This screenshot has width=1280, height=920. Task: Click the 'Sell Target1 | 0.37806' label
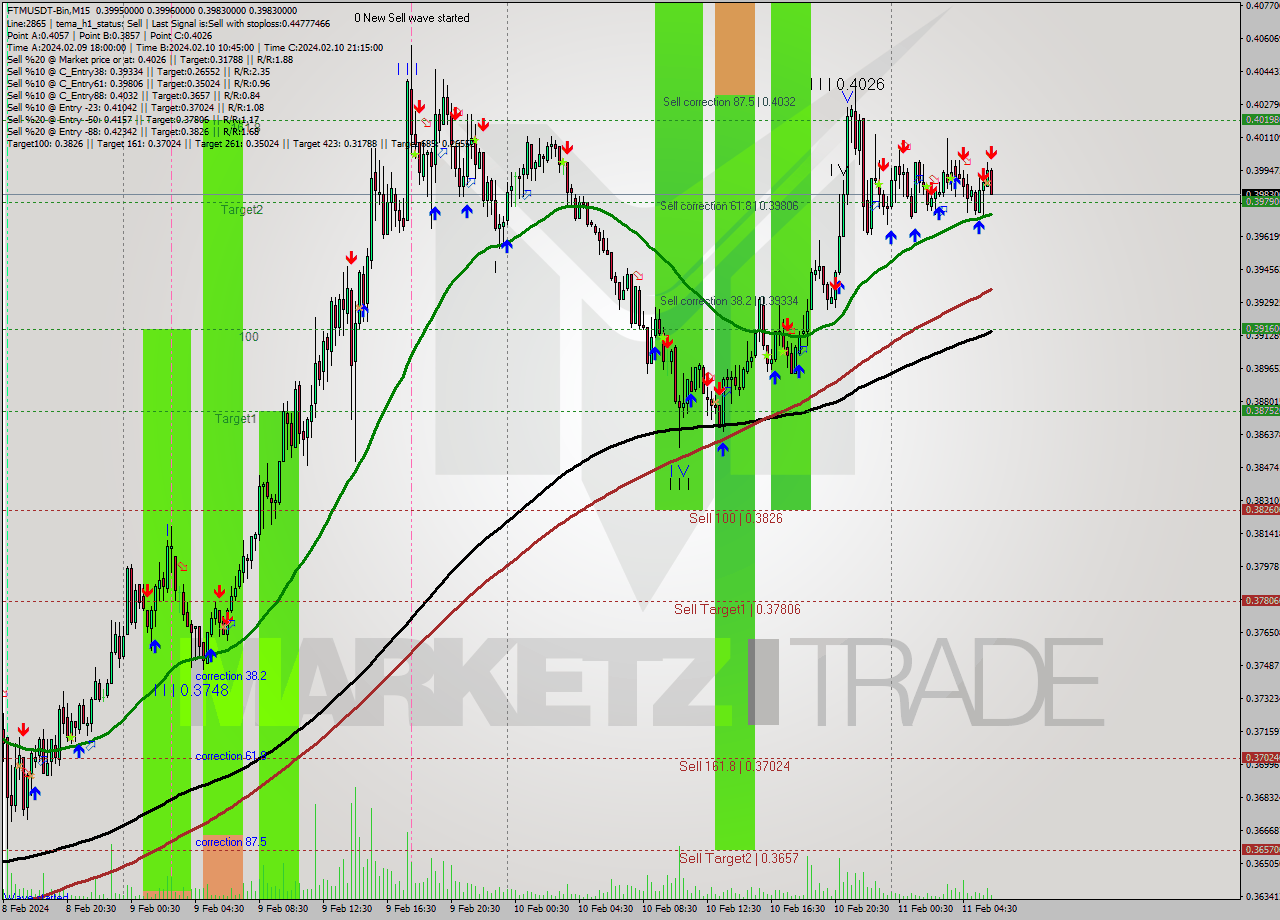click(x=737, y=609)
